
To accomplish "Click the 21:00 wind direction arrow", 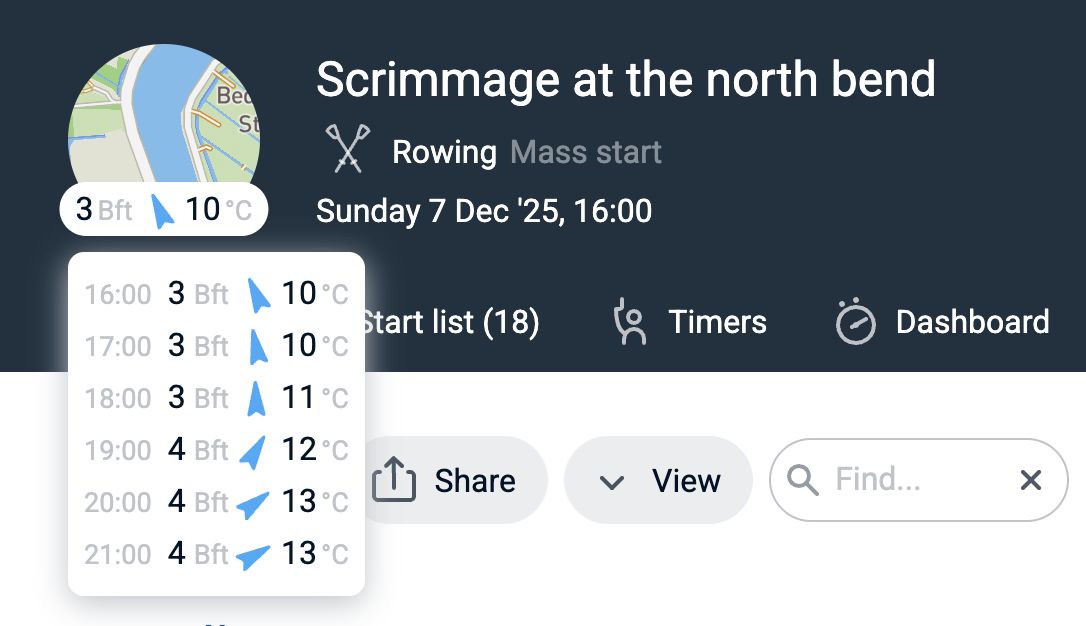I will click(253, 555).
